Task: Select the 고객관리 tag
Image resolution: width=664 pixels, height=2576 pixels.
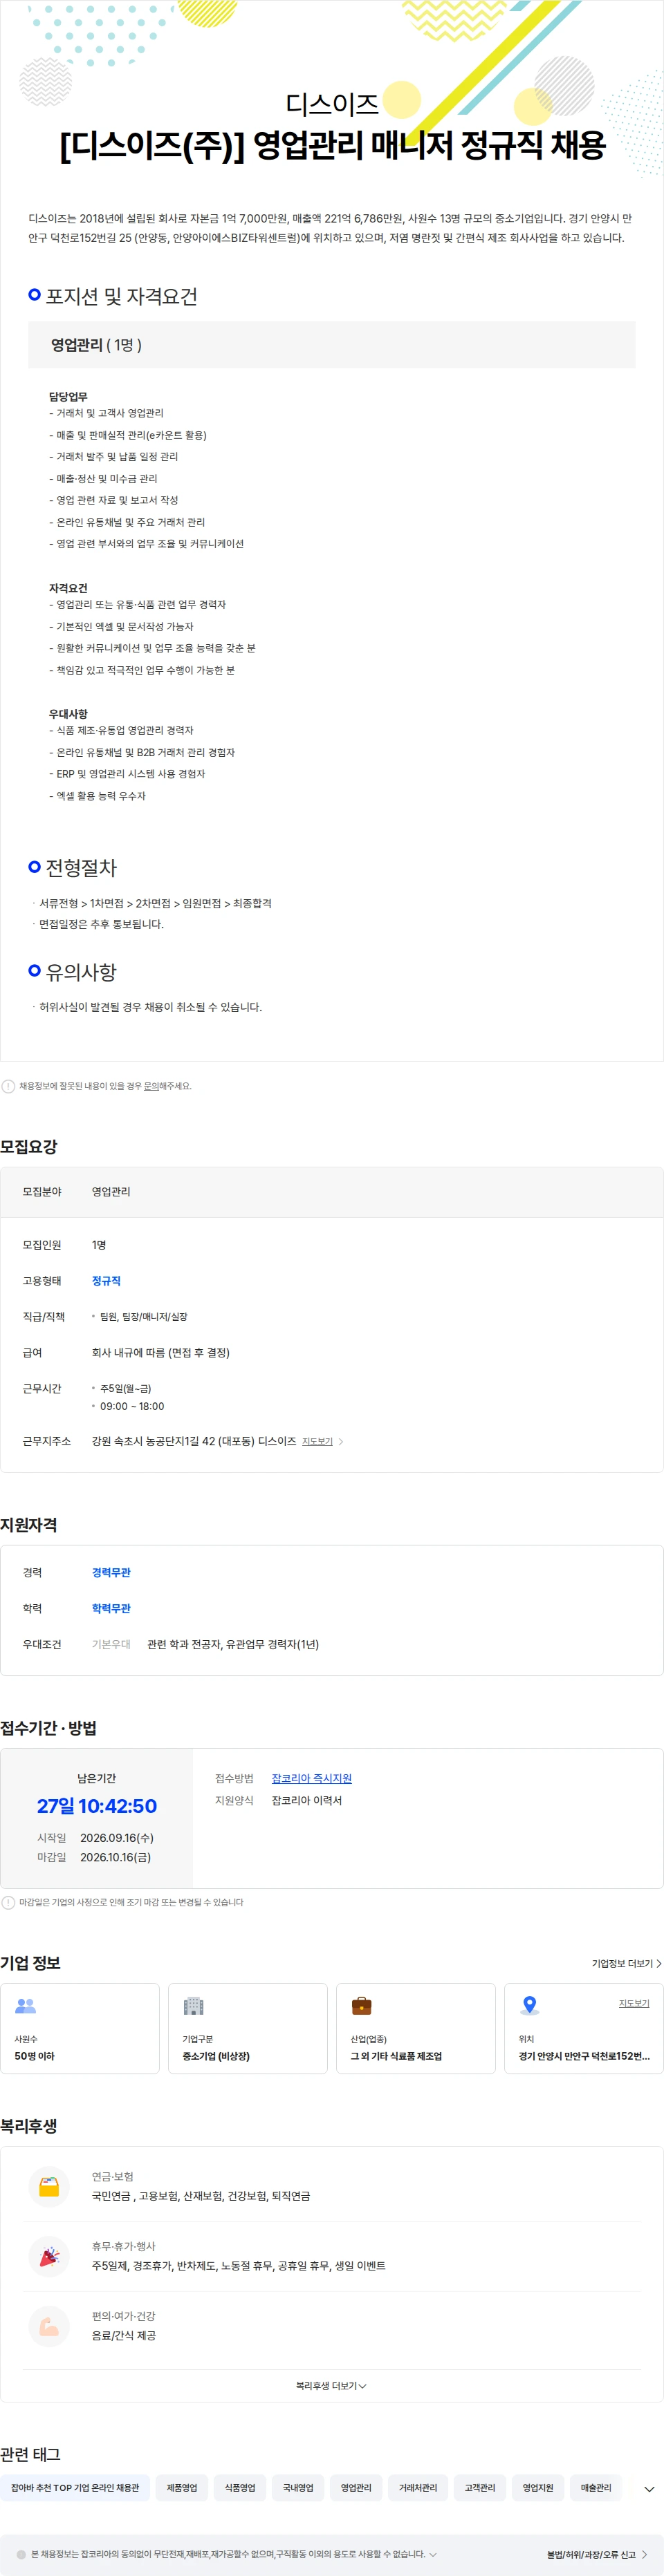Action: 480,2488
